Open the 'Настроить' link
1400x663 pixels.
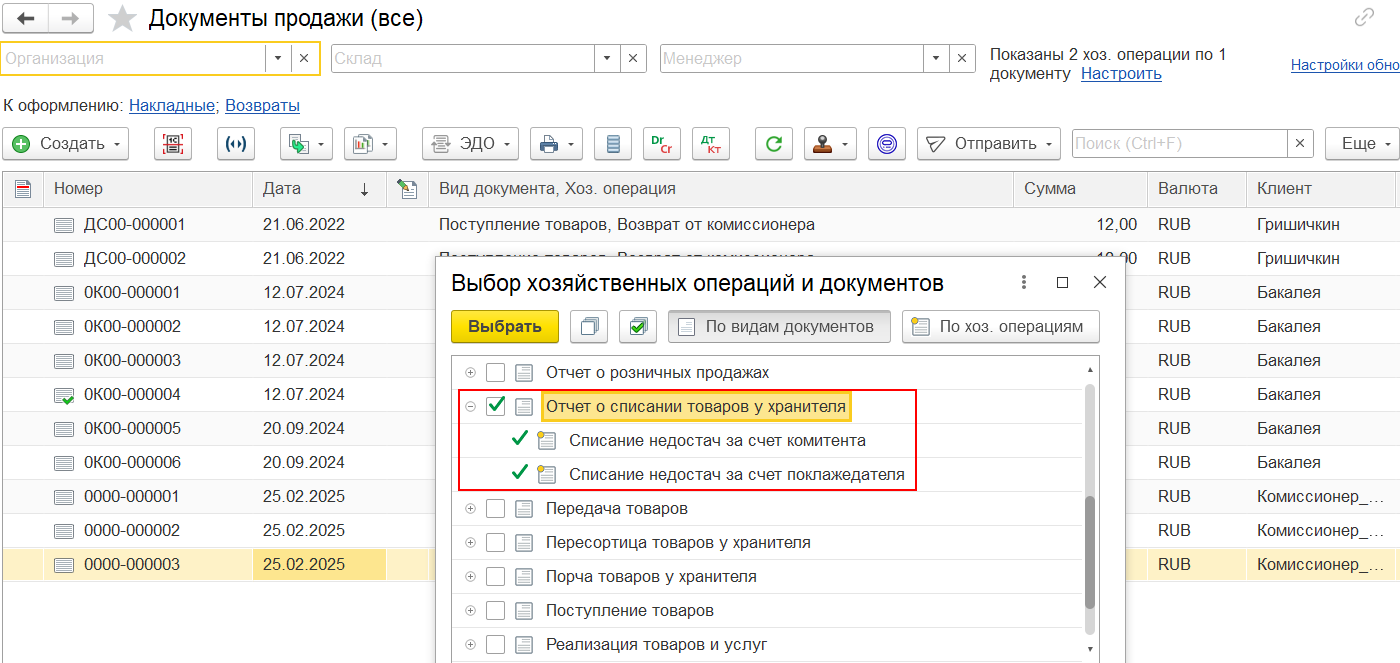tap(1121, 74)
